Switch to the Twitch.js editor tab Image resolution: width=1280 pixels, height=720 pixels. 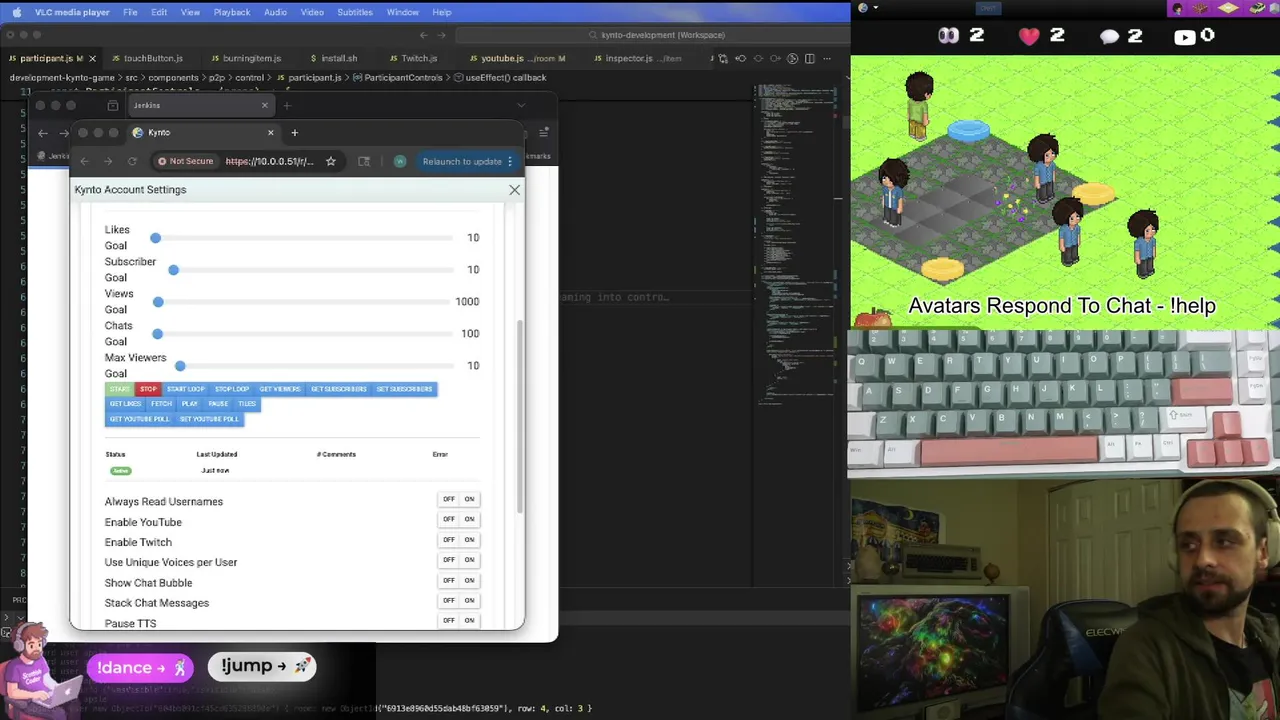pyautogui.click(x=419, y=58)
